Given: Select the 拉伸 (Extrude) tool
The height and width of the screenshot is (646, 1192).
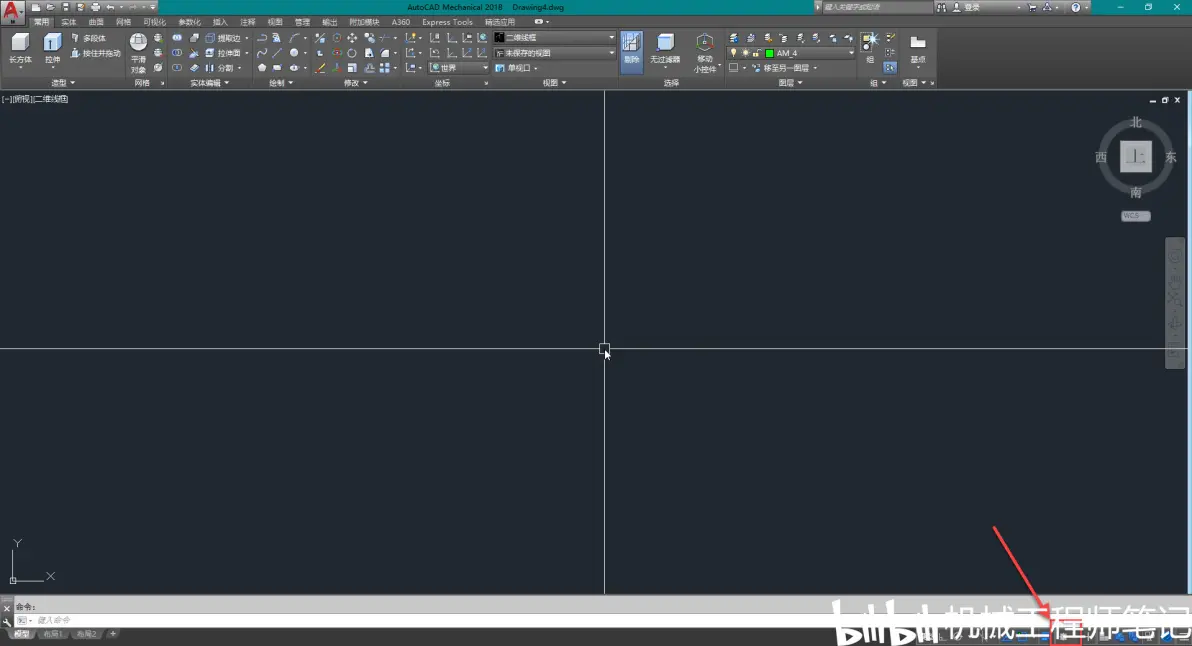Looking at the screenshot, I should click(x=52, y=49).
